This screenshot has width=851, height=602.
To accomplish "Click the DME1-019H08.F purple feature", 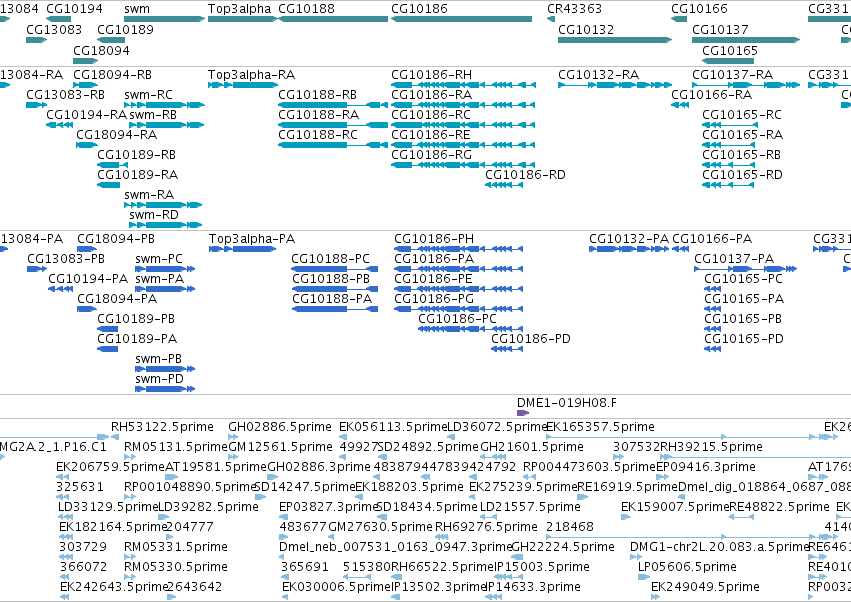I will [523, 413].
